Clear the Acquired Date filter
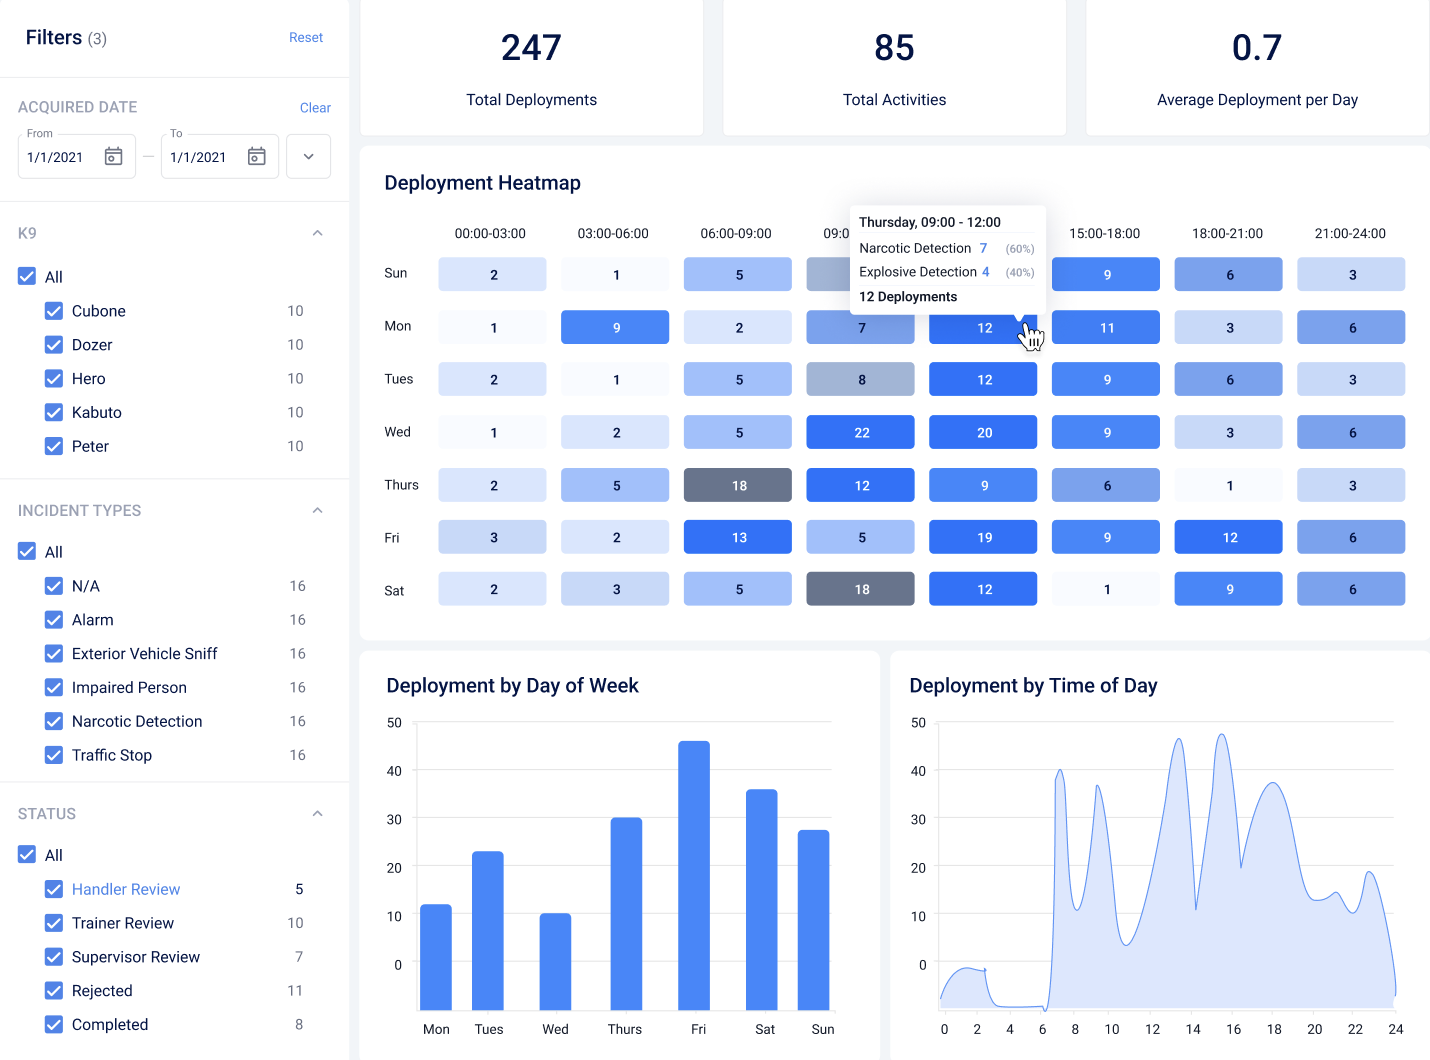Screen dimensions: 1430x1060 point(315,107)
